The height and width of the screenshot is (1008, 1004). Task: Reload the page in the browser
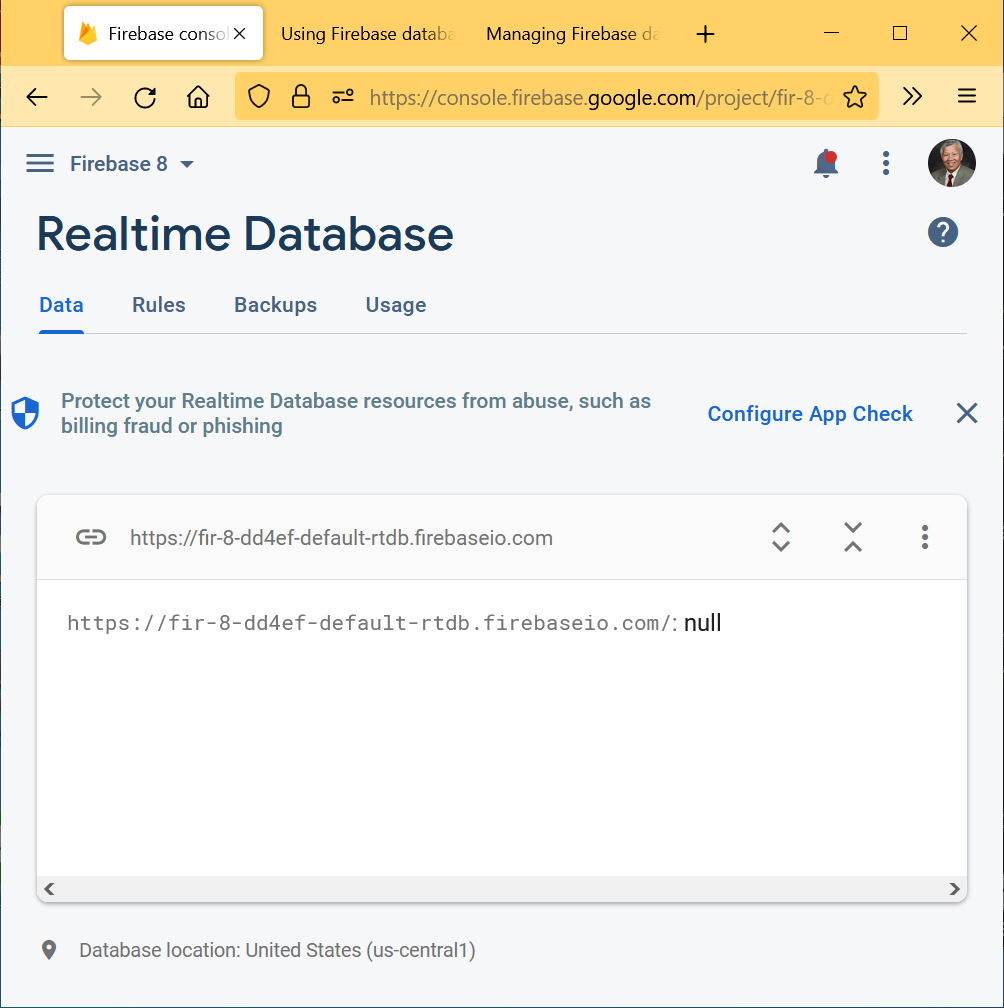145,97
